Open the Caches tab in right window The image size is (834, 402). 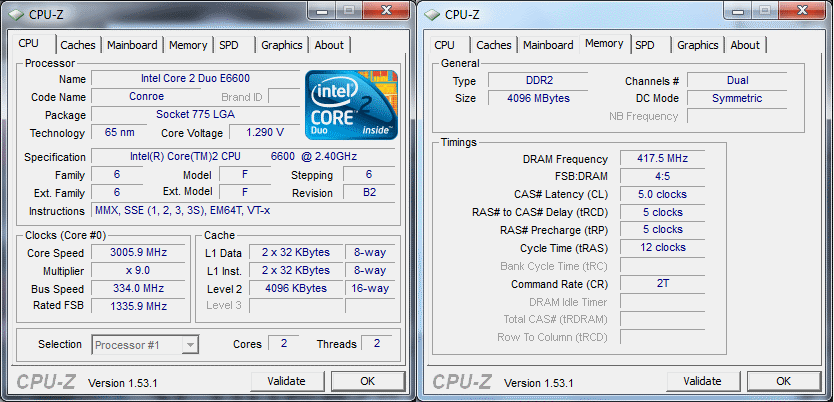(494, 45)
